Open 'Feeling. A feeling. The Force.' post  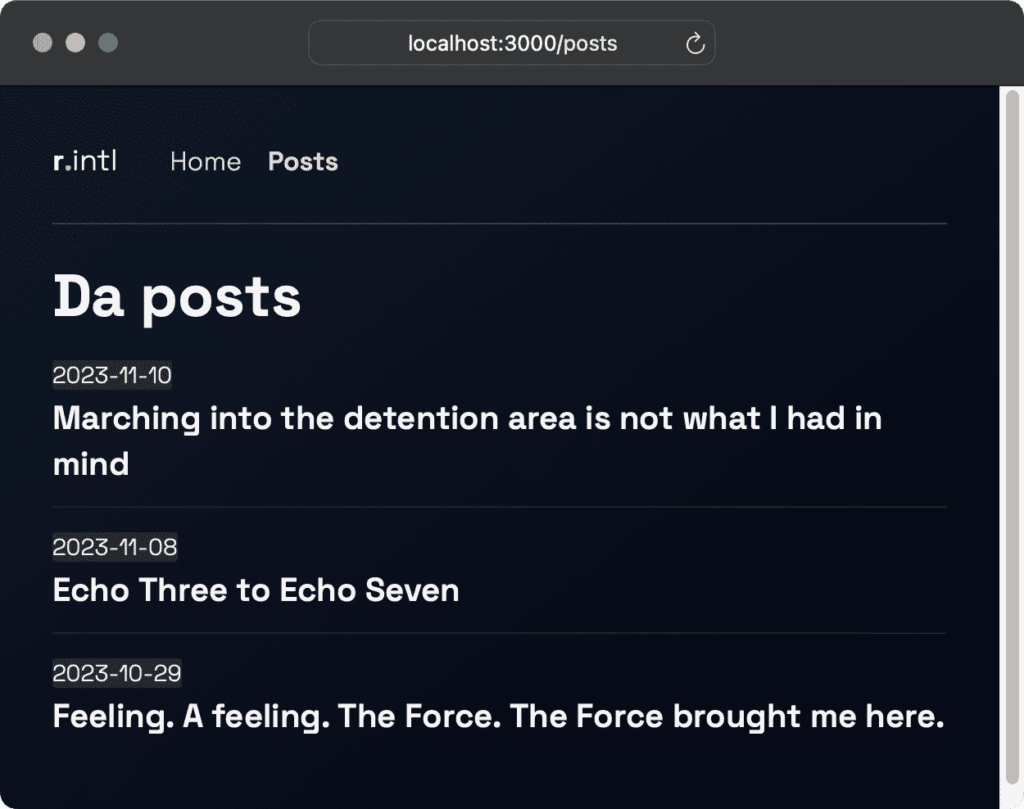click(x=498, y=716)
